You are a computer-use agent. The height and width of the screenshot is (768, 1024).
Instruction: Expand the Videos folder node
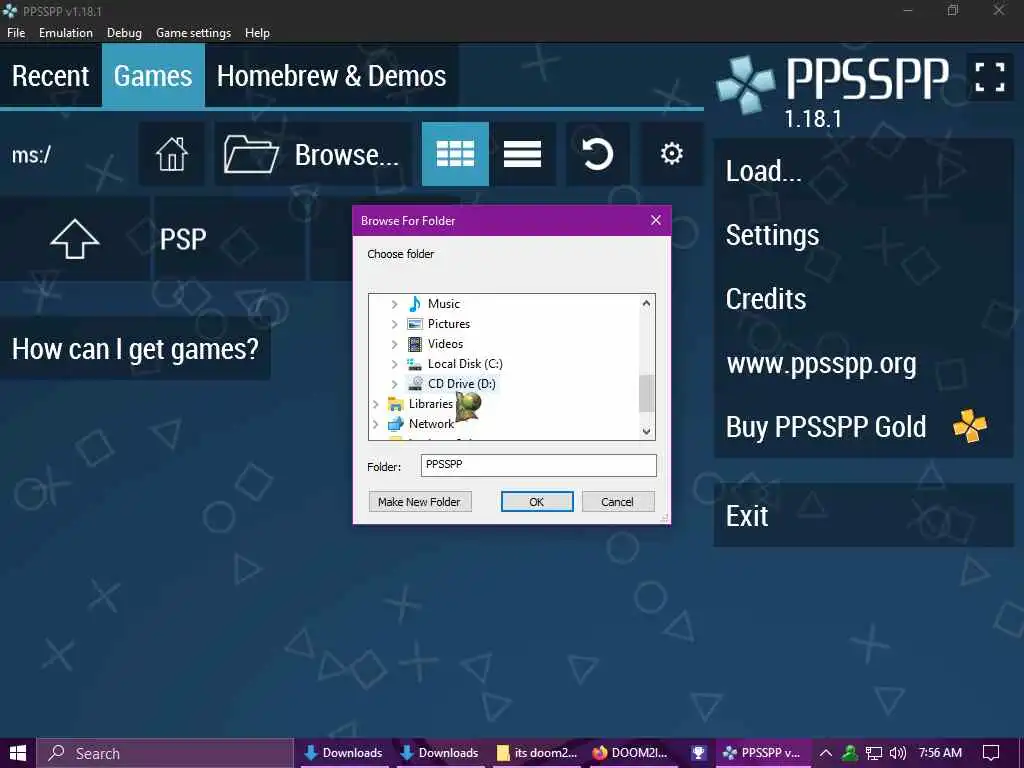click(394, 344)
